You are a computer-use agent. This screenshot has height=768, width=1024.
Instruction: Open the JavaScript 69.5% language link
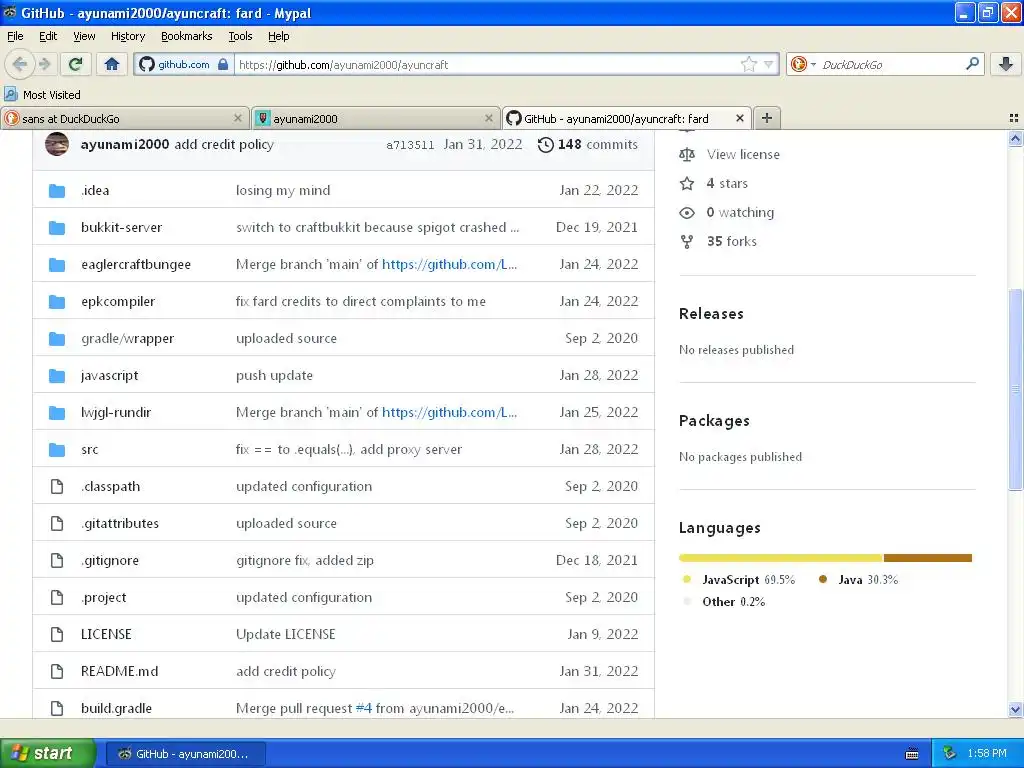point(748,580)
